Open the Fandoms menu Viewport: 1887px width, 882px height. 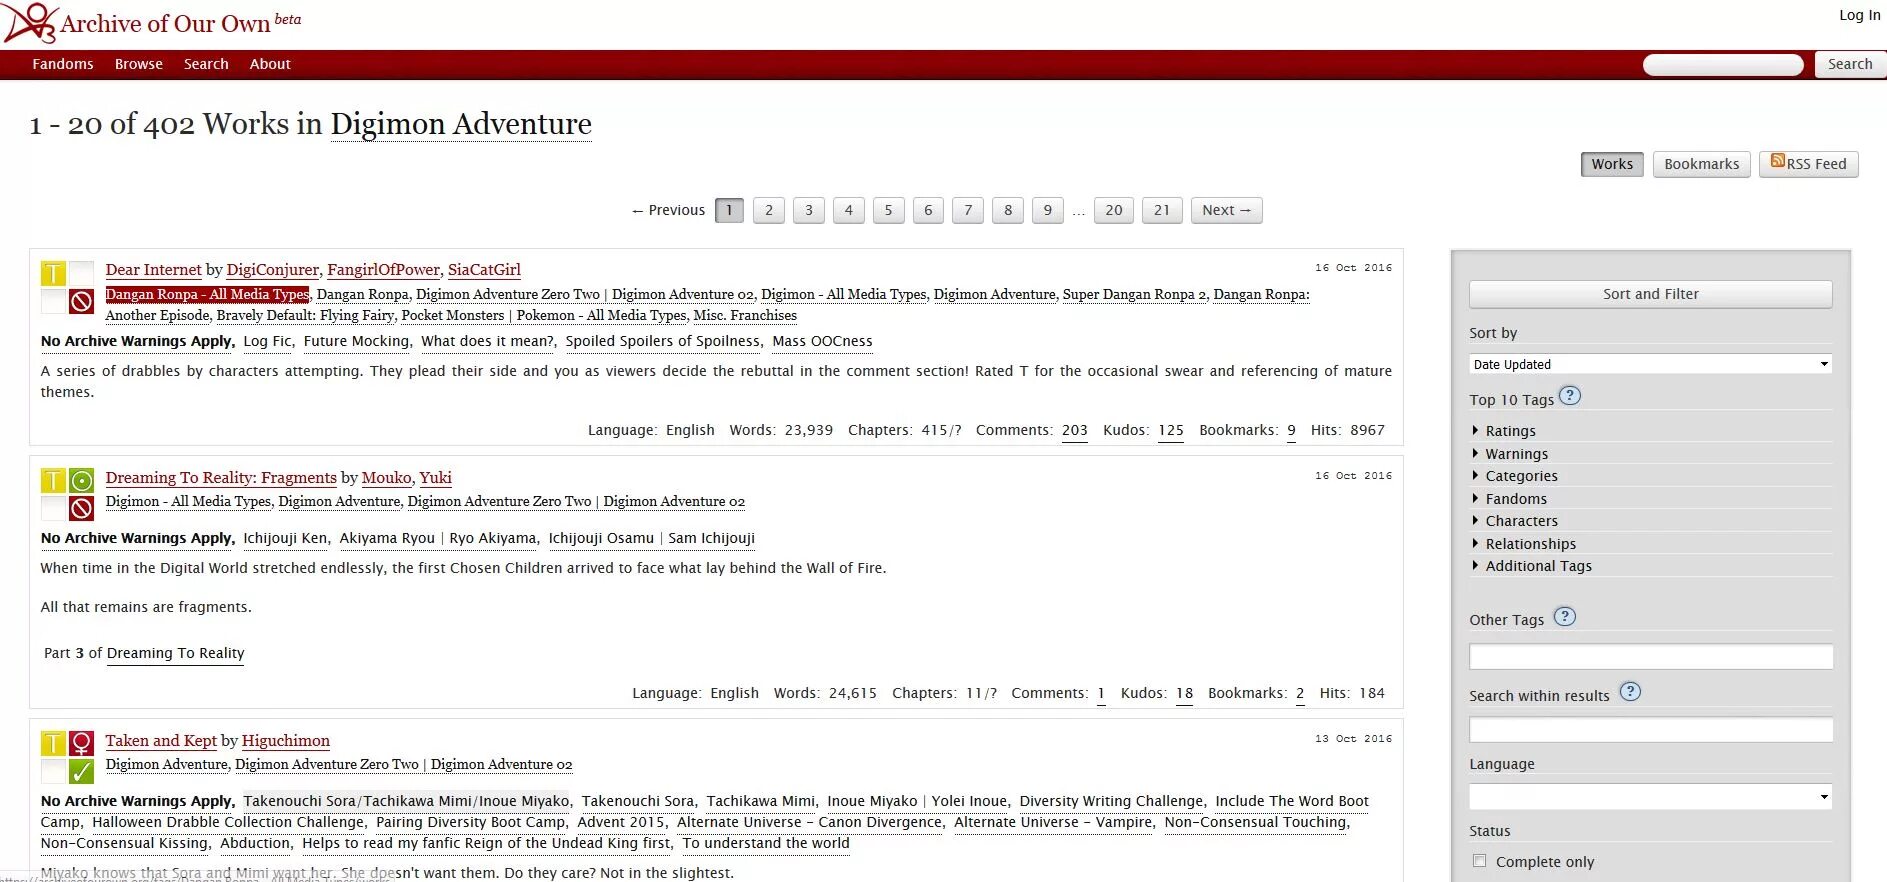(x=63, y=64)
